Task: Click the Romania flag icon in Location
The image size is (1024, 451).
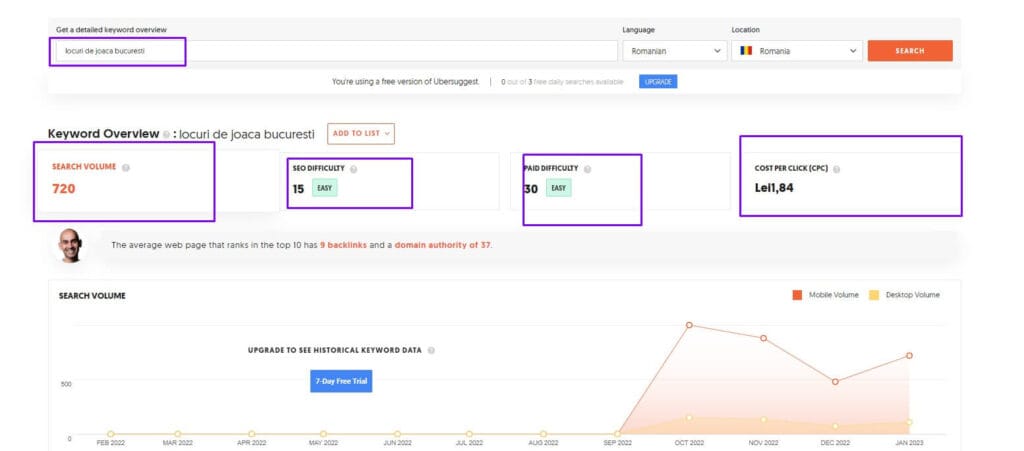Action: [x=746, y=50]
